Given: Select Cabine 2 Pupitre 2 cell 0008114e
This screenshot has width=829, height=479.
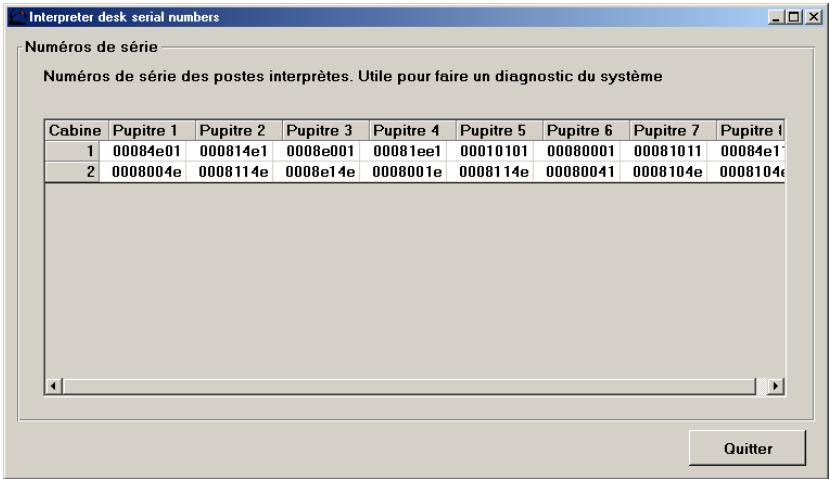Looking at the screenshot, I should point(229,172).
